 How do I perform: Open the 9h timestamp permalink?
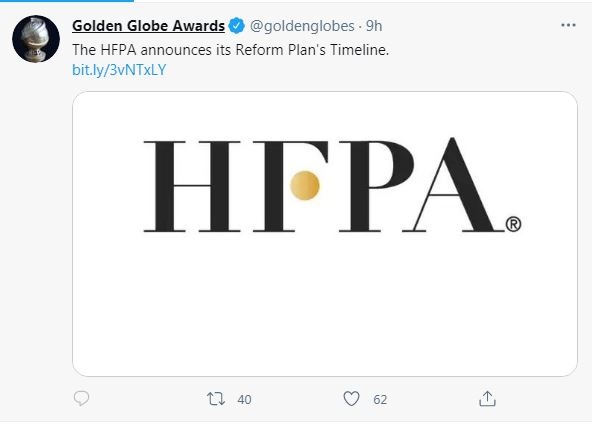coord(374,26)
